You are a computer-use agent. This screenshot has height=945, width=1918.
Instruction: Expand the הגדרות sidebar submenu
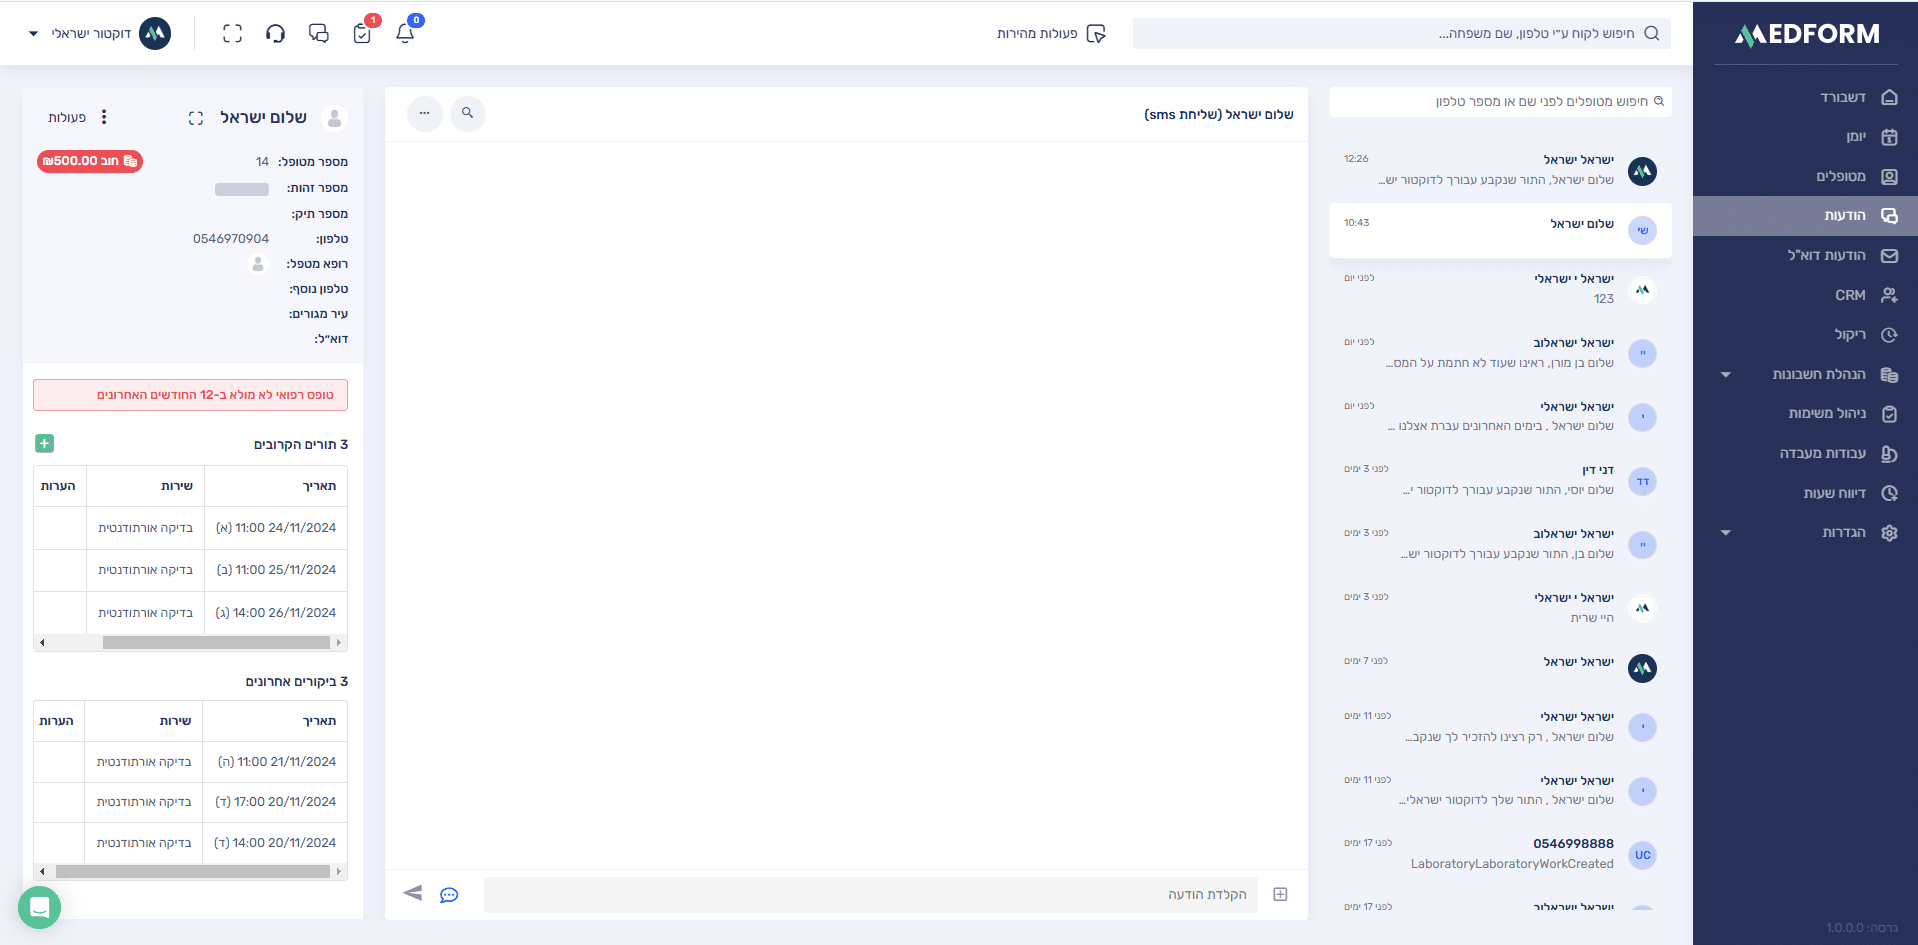pyautogui.click(x=1725, y=532)
